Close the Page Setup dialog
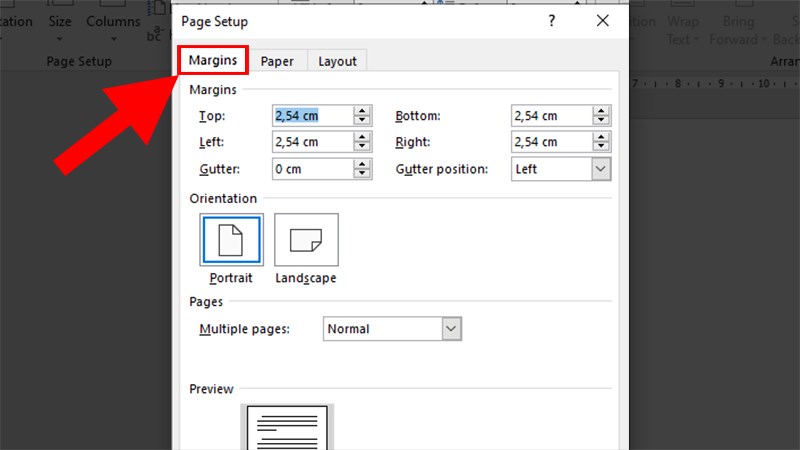The image size is (800, 450). [603, 21]
